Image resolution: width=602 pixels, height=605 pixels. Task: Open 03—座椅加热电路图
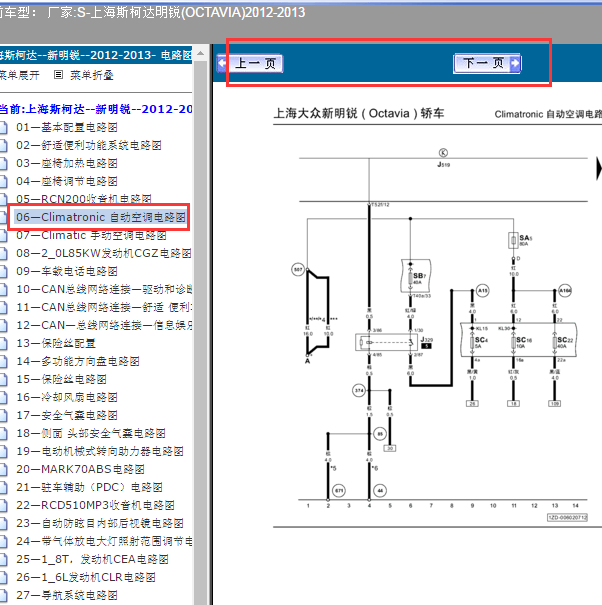tap(67, 163)
